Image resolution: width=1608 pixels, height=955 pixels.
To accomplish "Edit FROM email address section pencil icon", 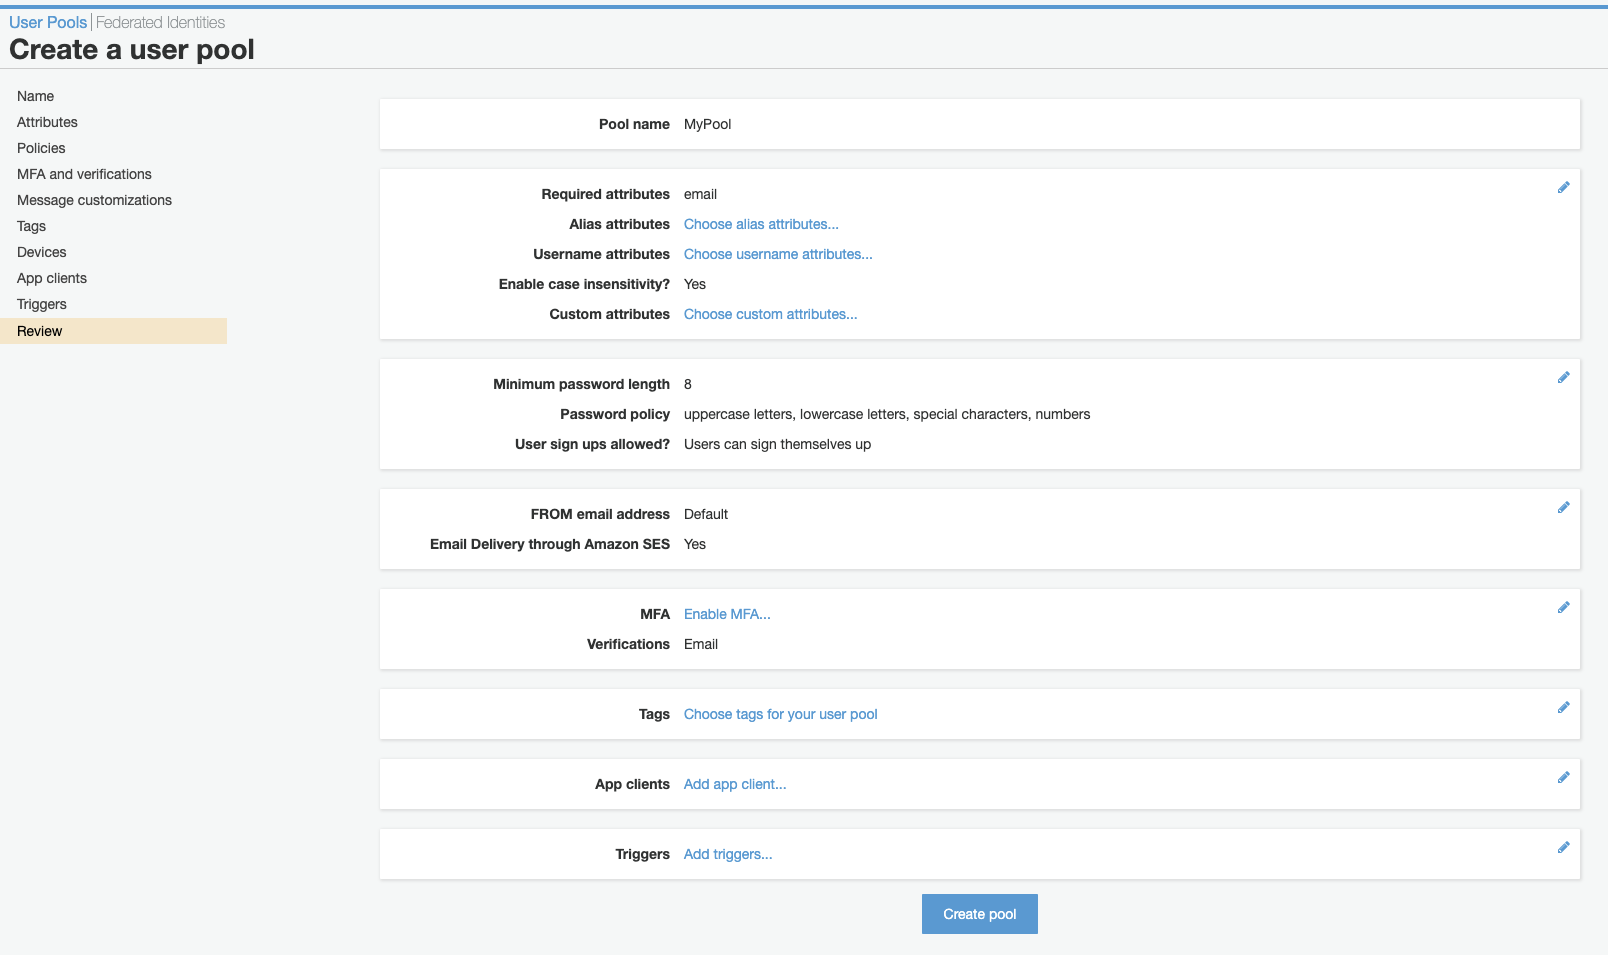I will (1563, 507).
